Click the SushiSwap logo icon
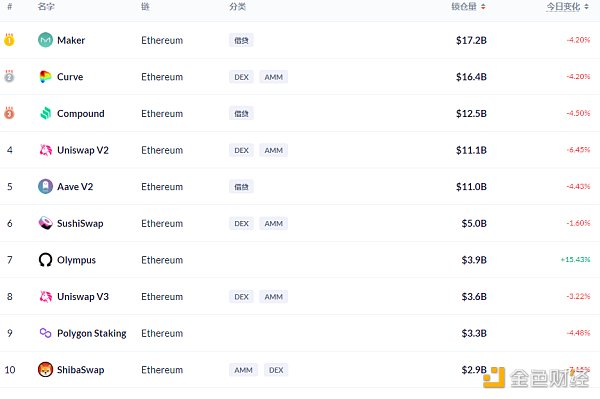 (x=45, y=223)
